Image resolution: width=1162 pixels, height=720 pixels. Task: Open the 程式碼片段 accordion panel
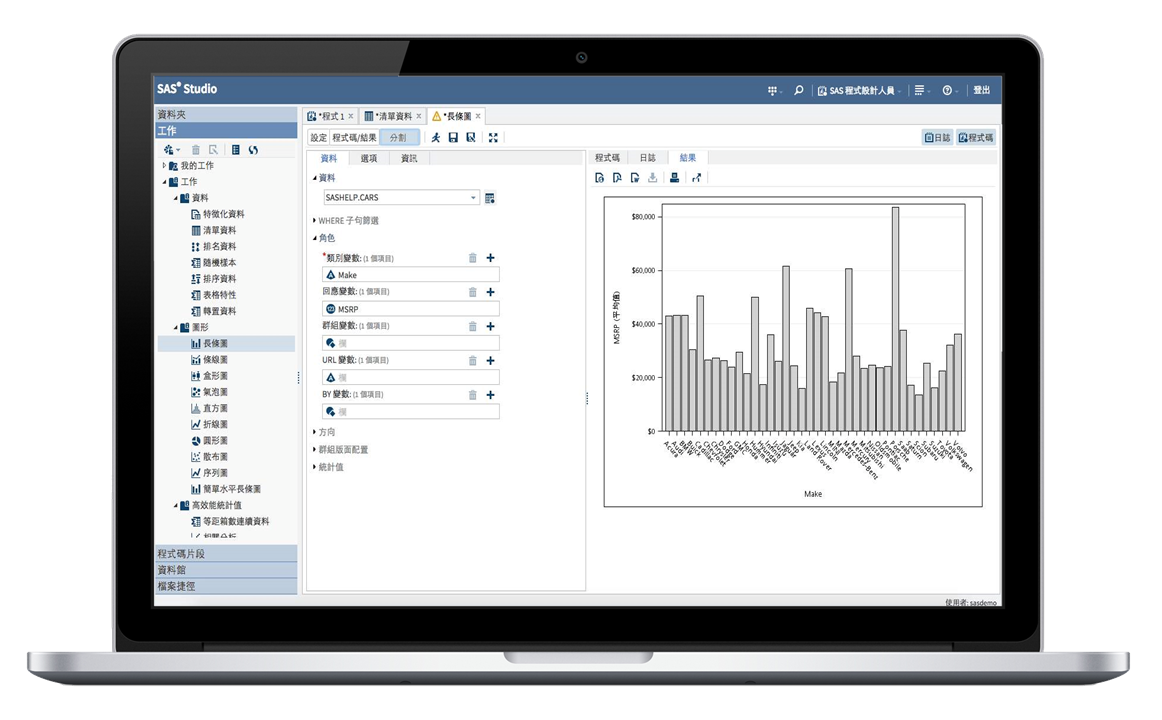[x=226, y=554]
